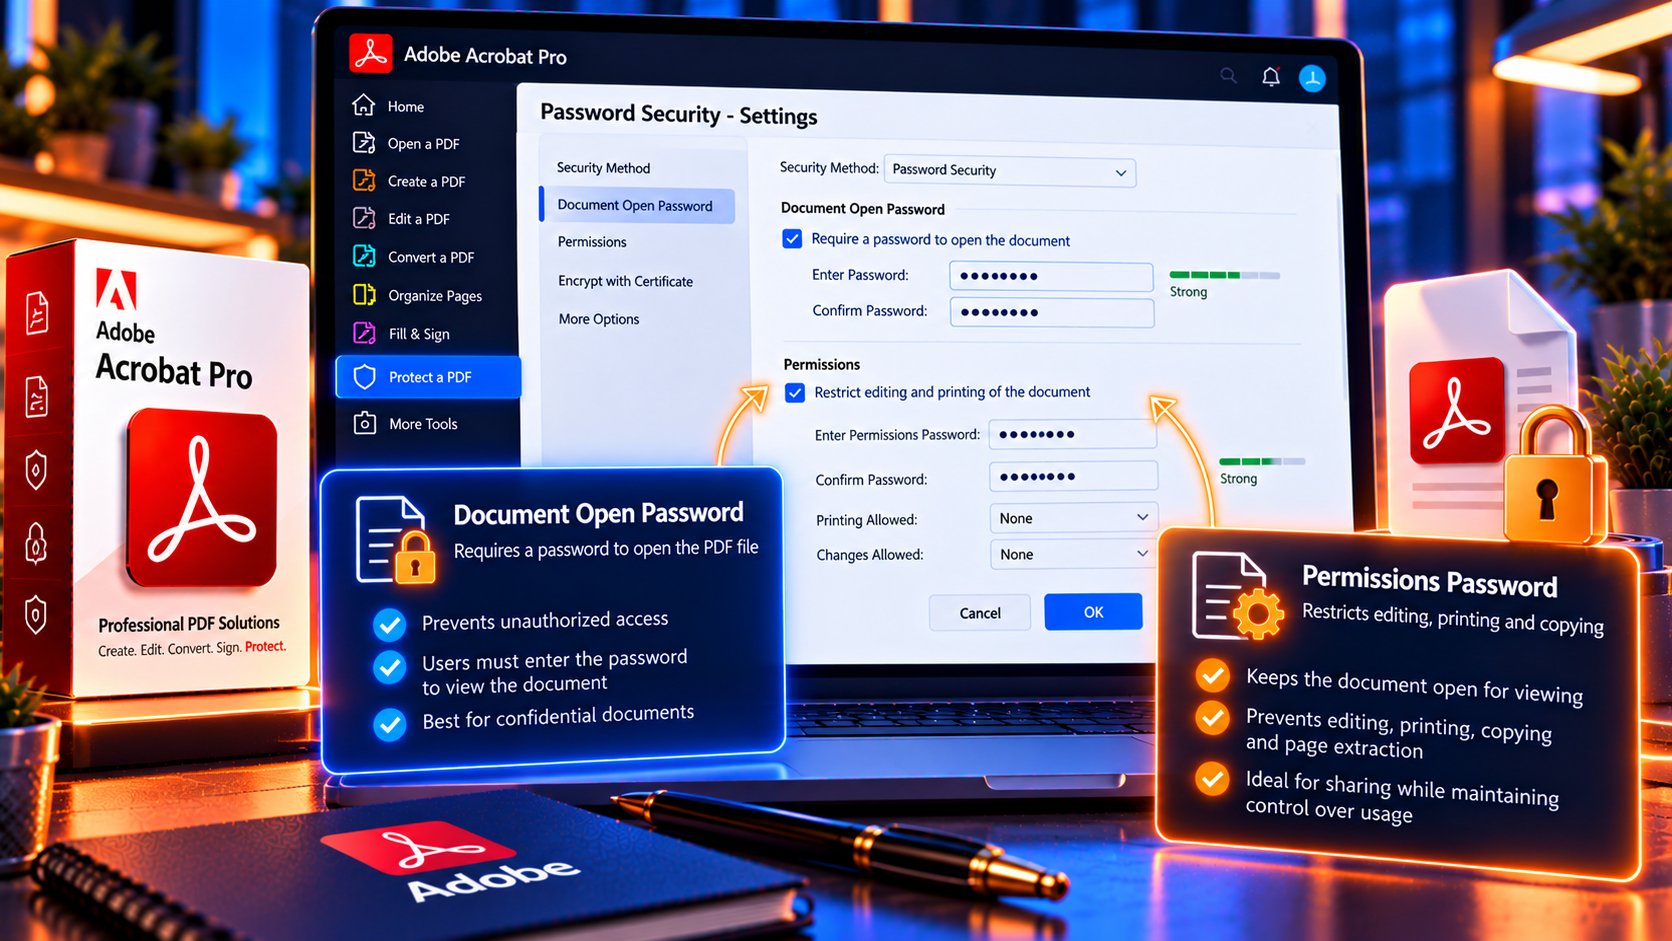Screen dimensions: 1672x941
Task: Click the Organize Pages icon
Action: 364,295
